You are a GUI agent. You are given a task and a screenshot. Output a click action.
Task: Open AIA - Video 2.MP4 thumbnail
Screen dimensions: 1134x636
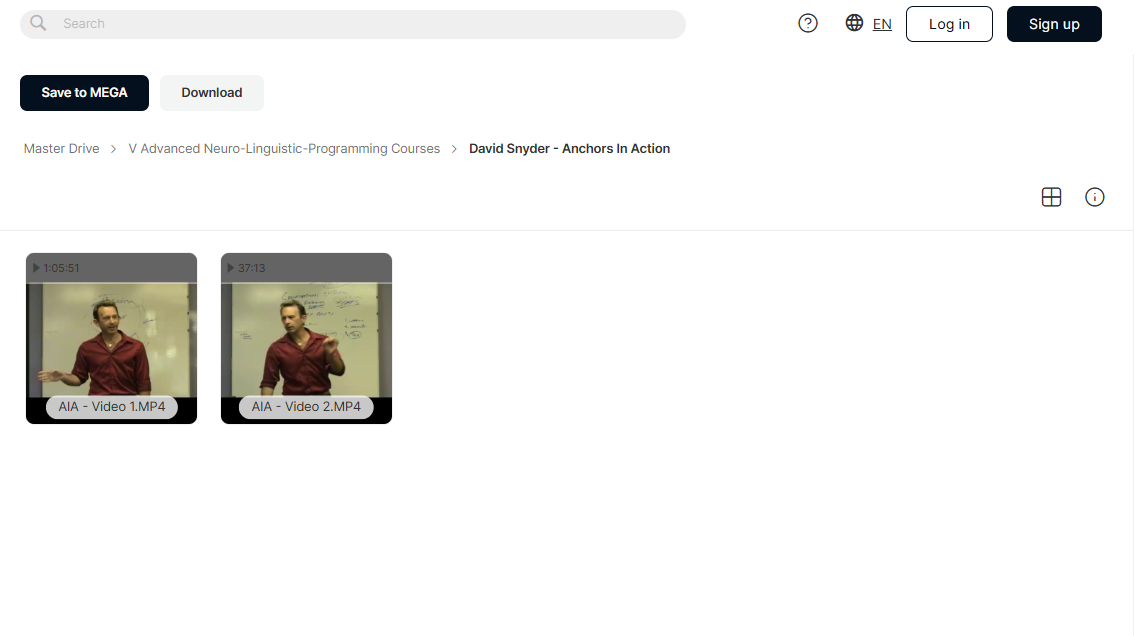pos(307,338)
